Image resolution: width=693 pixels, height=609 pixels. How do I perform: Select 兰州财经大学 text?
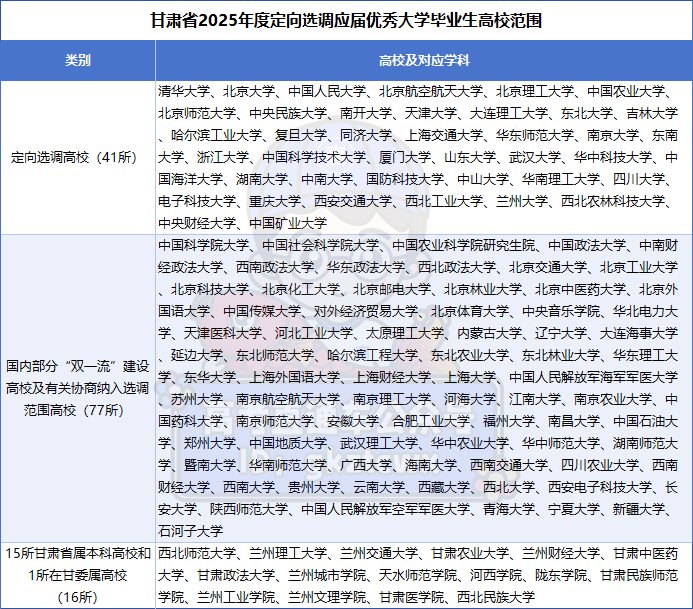[561, 553]
